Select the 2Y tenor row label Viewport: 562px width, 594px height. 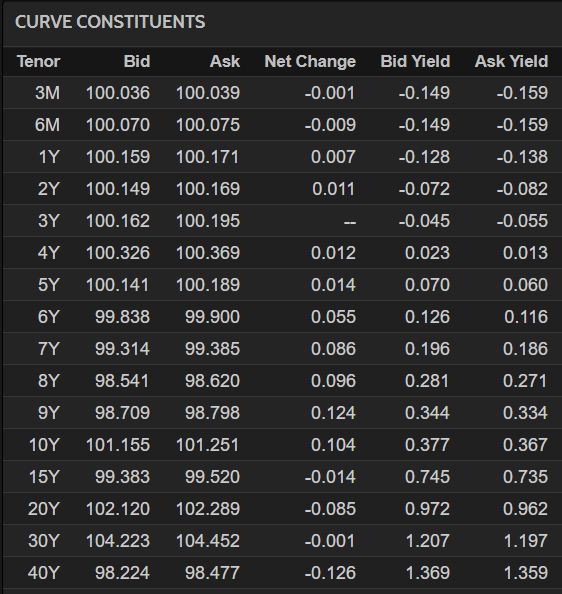49,189
